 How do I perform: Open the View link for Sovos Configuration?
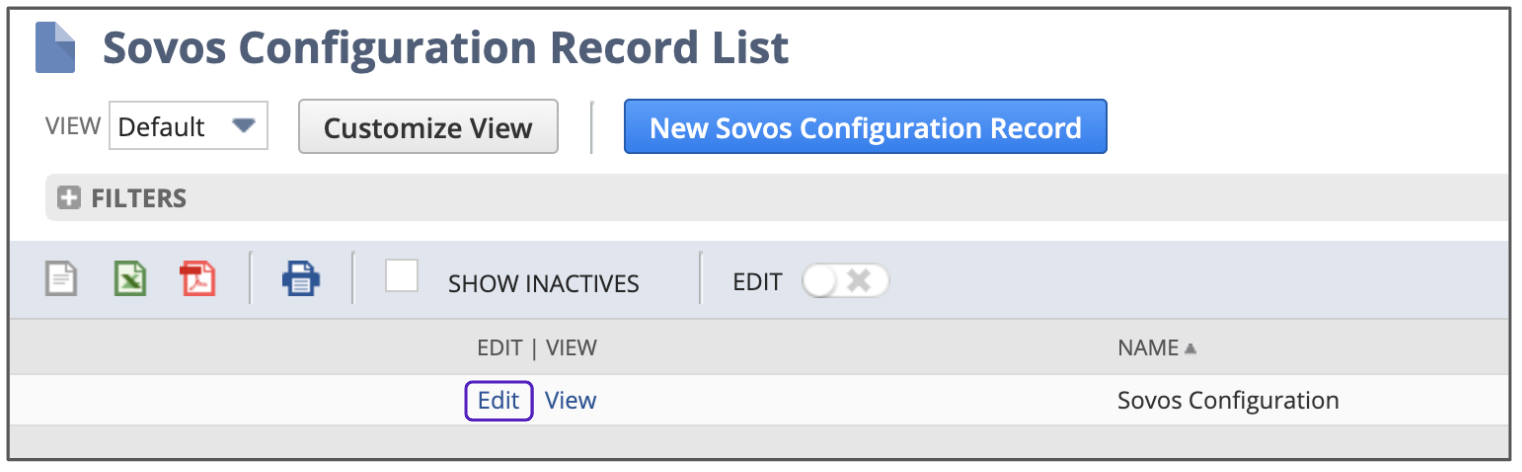(x=571, y=401)
